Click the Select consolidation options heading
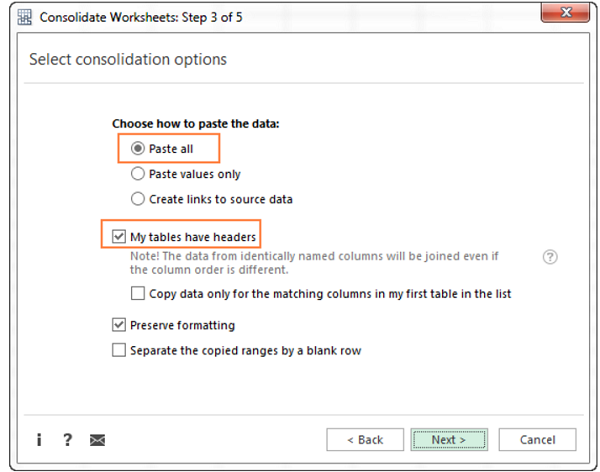Screen dimensions: 600x472 [x=128, y=60]
